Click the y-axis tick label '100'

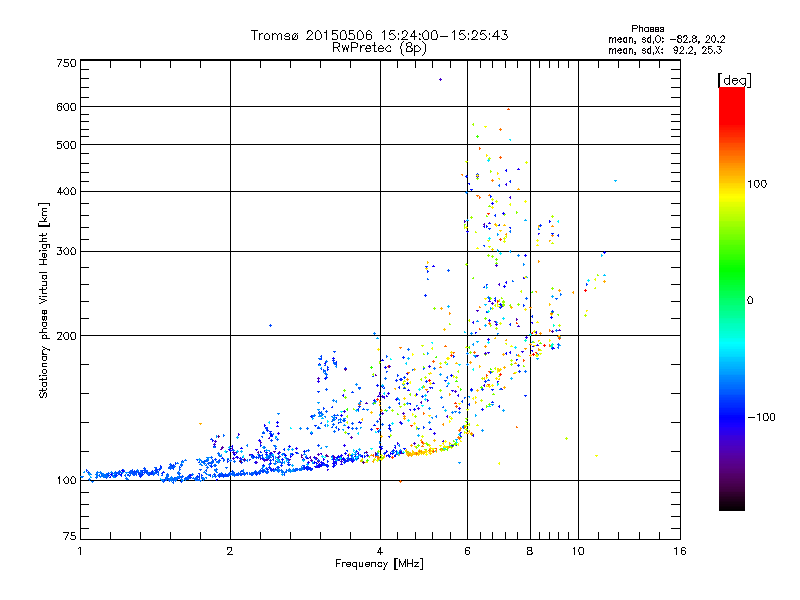pyautogui.click(x=66, y=480)
